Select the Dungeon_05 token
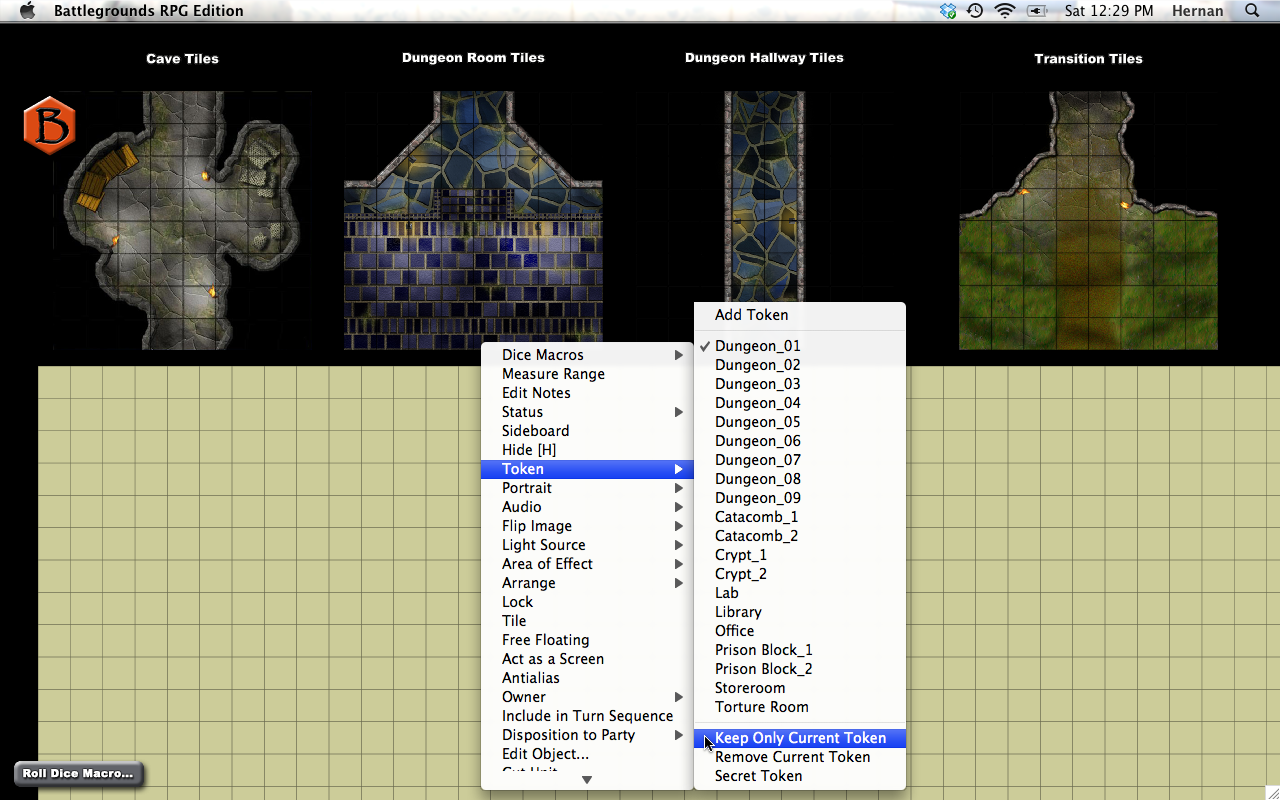 (800, 422)
